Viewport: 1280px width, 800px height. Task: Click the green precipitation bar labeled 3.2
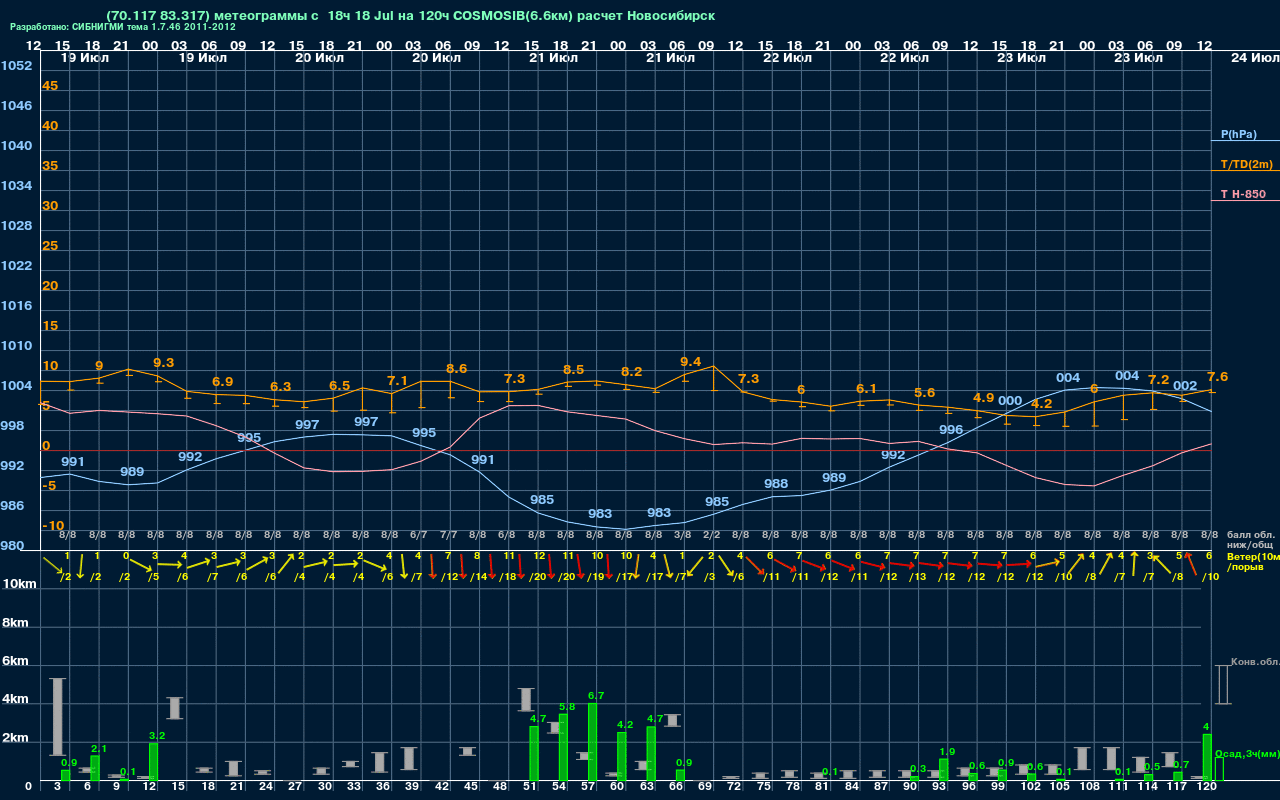(x=153, y=762)
